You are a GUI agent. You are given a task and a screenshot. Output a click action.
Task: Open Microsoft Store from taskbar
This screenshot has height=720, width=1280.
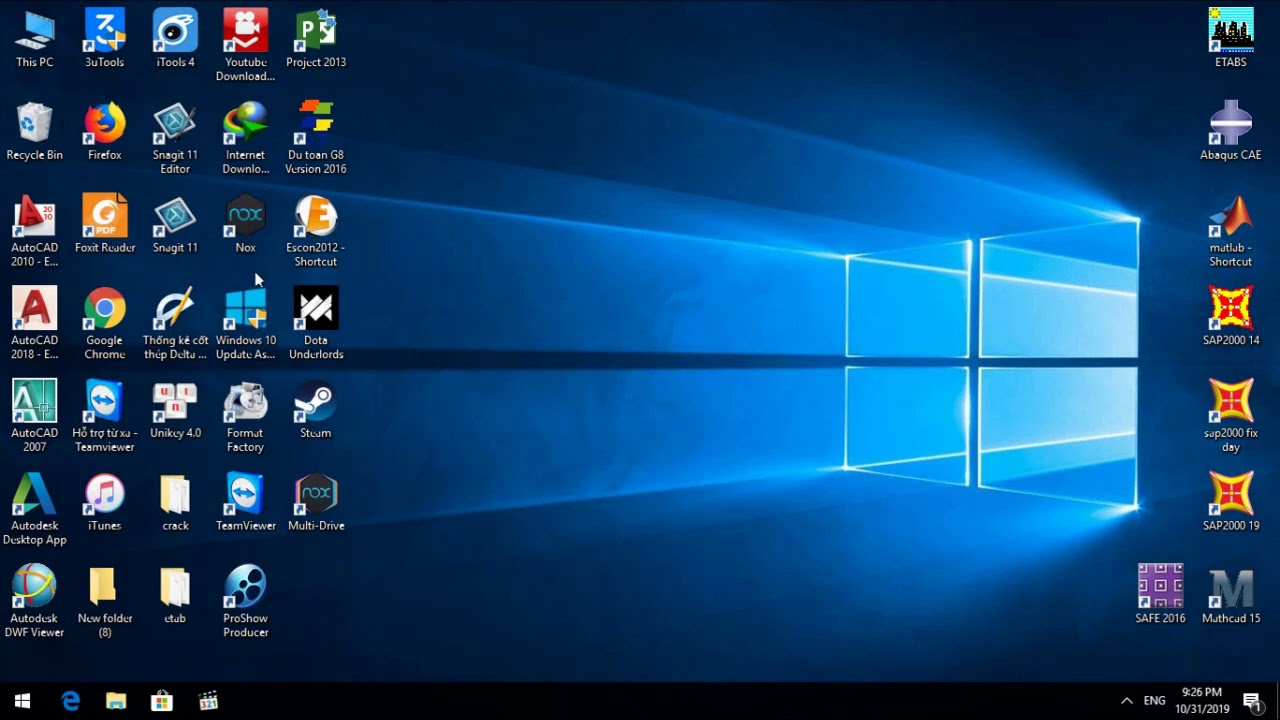[162, 701]
